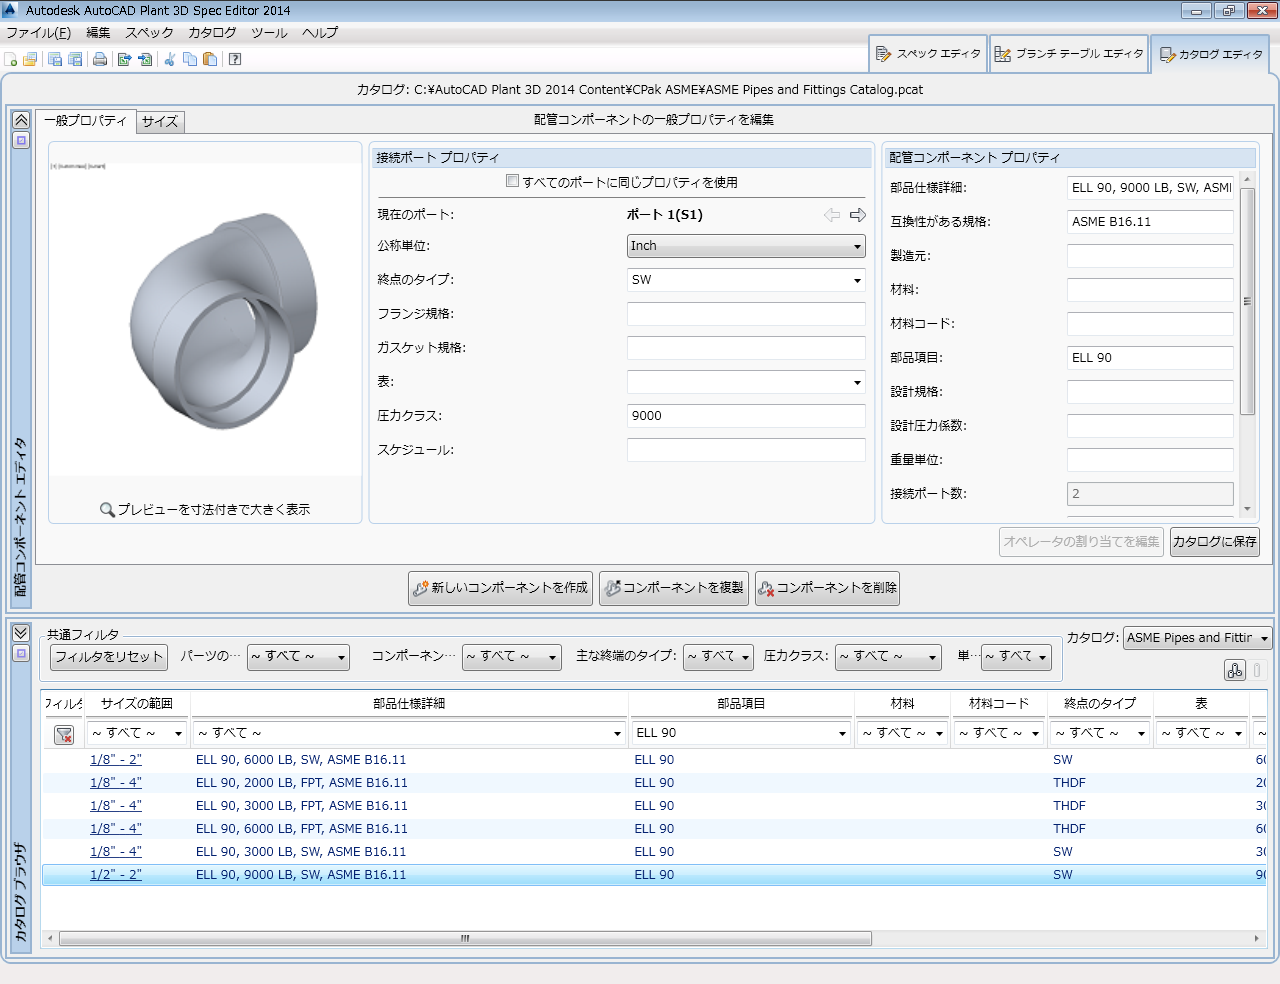Open the サイズの範囲 column filter dropdown

pos(137,733)
